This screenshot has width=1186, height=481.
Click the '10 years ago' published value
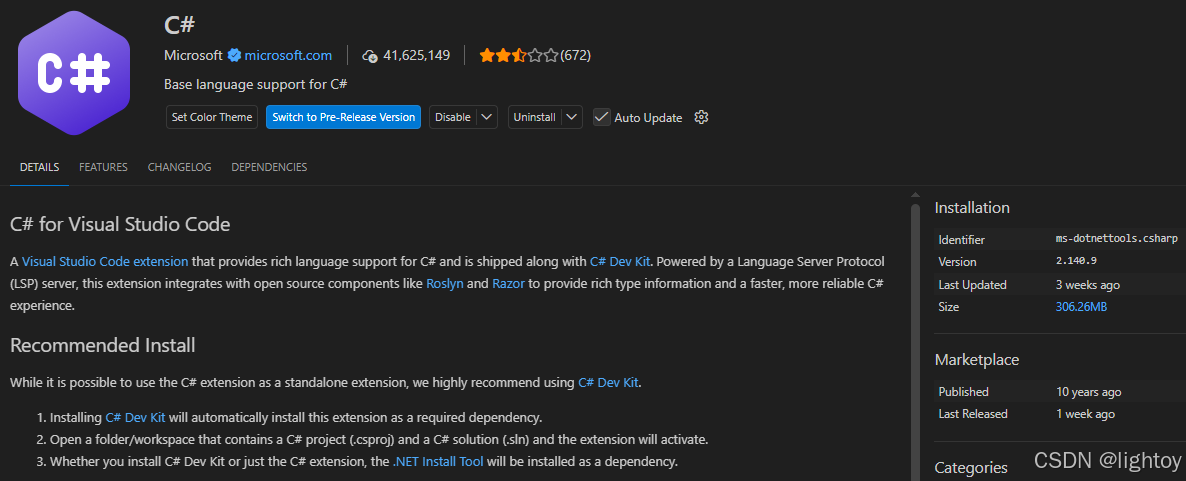1088,392
